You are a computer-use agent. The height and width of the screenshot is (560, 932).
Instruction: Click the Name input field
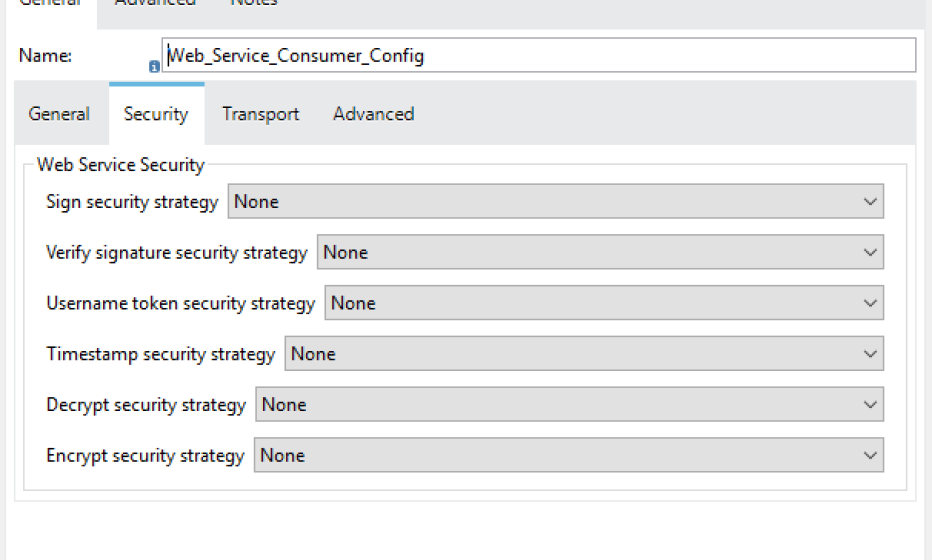point(540,56)
